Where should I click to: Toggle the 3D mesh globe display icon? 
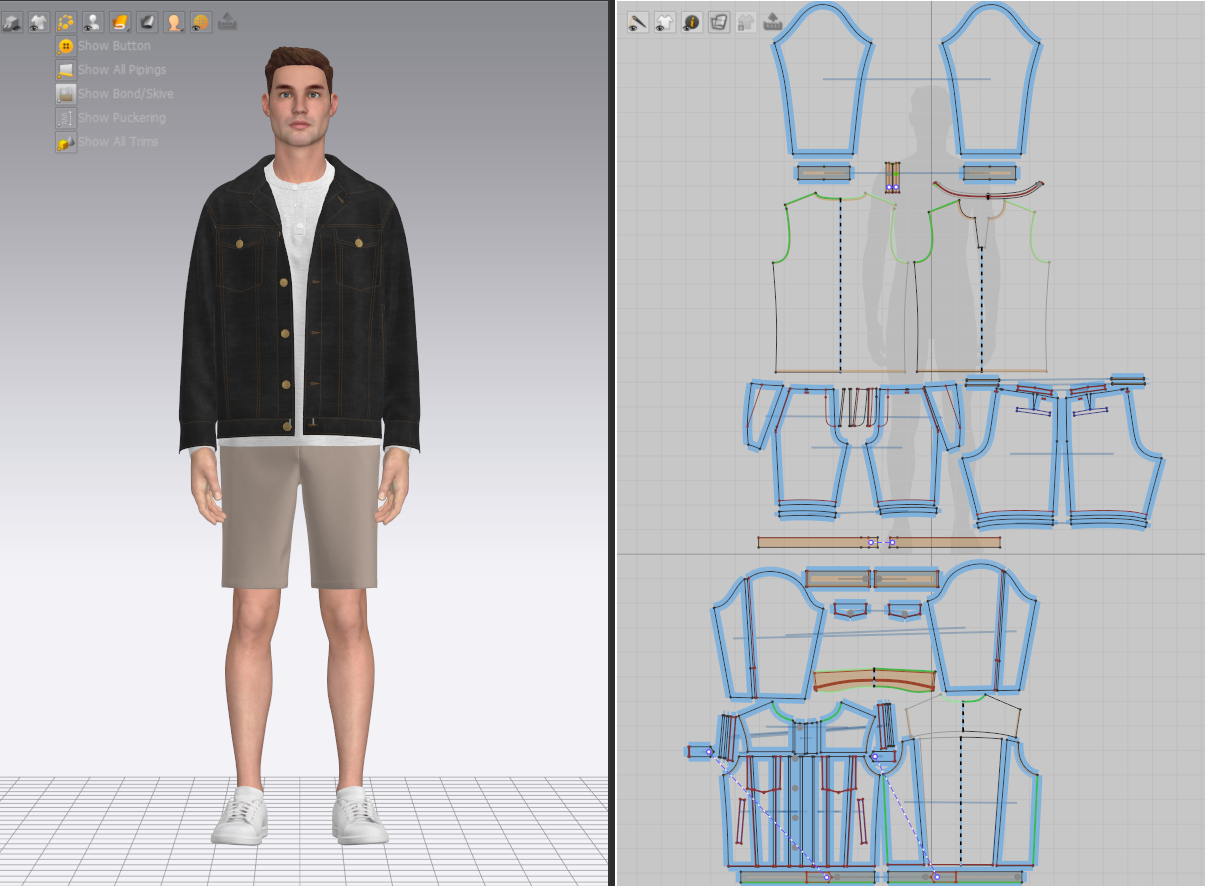pos(201,21)
